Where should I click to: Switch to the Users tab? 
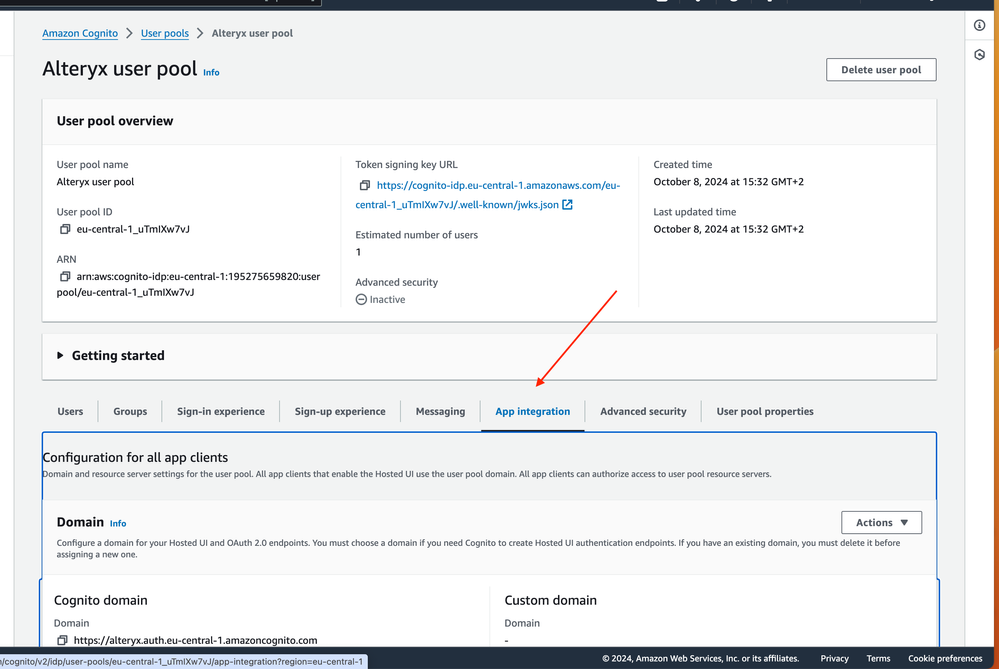[70, 412]
